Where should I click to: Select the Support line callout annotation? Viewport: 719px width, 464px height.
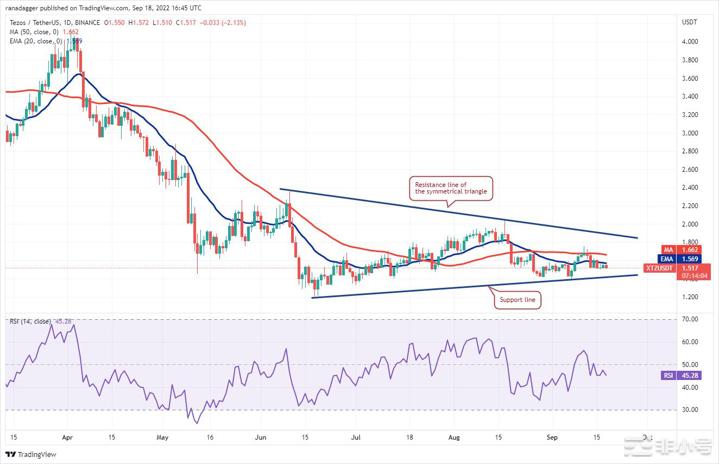514,297
